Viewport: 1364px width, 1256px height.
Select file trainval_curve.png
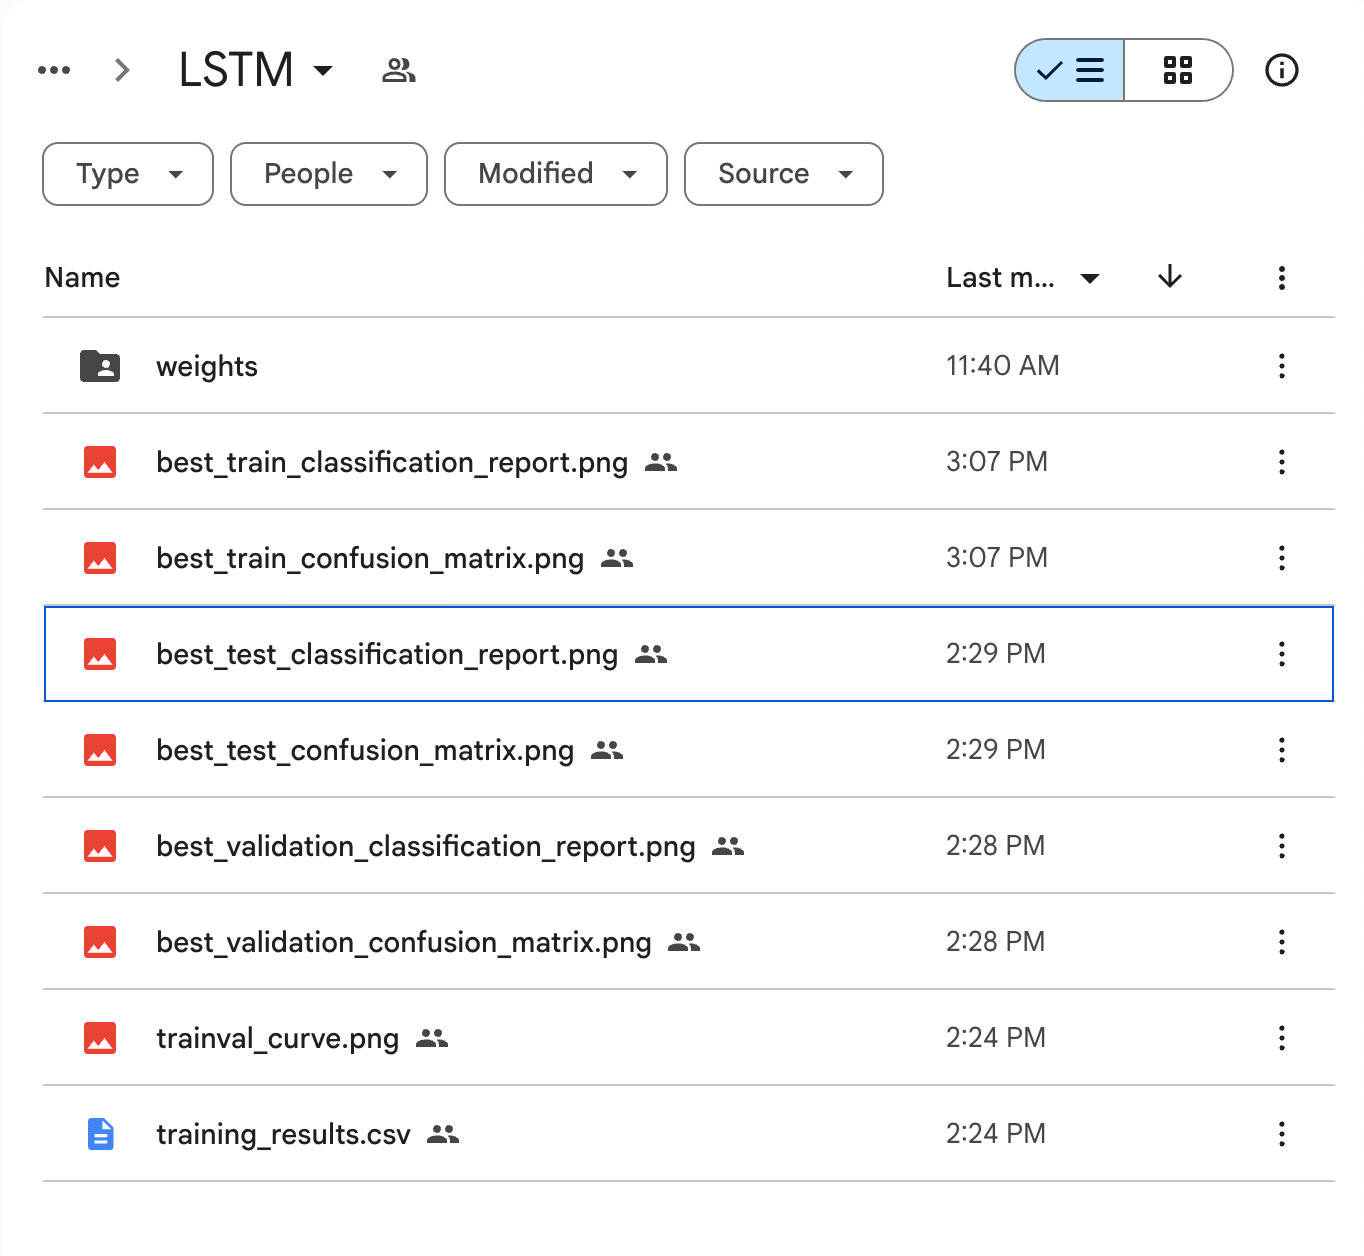click(x=278, y=1039)
